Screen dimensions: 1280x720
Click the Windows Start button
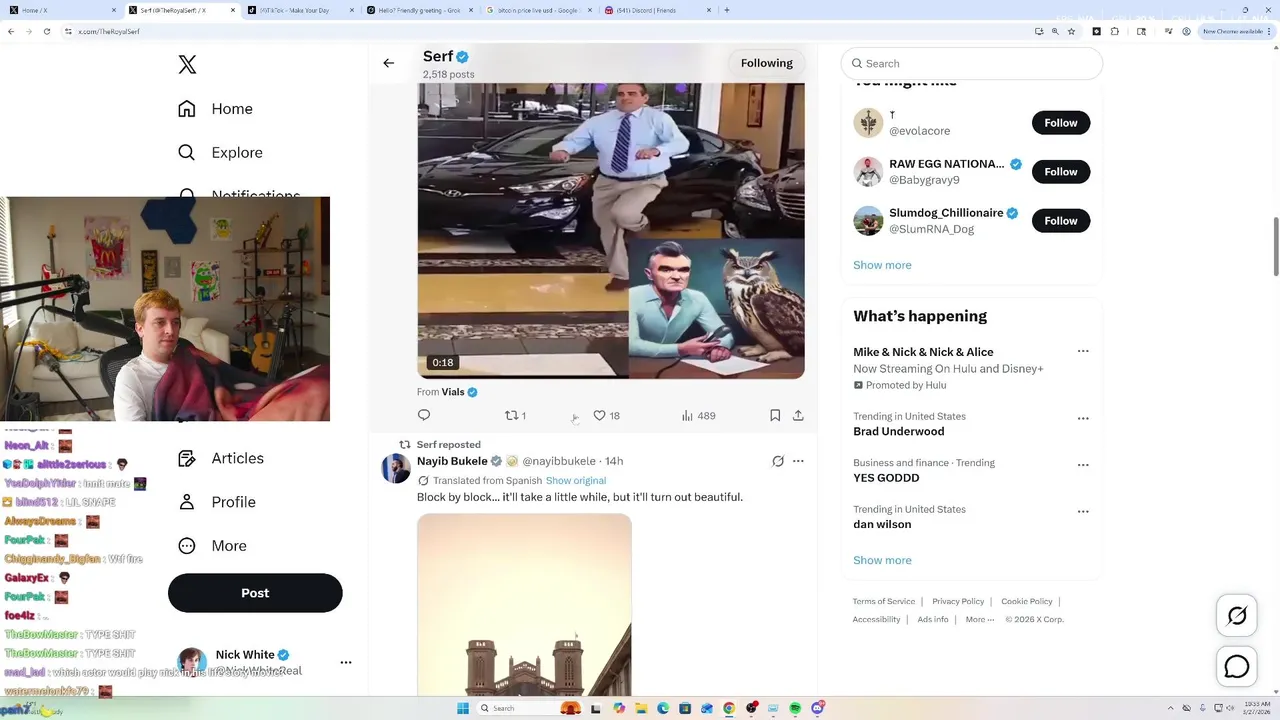[x=463, y=708]
